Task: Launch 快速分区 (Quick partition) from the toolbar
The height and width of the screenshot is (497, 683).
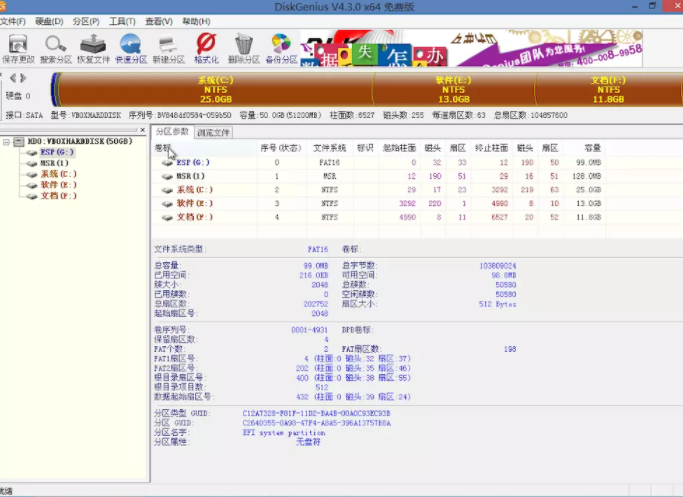Action: click(x=131, y=47)
